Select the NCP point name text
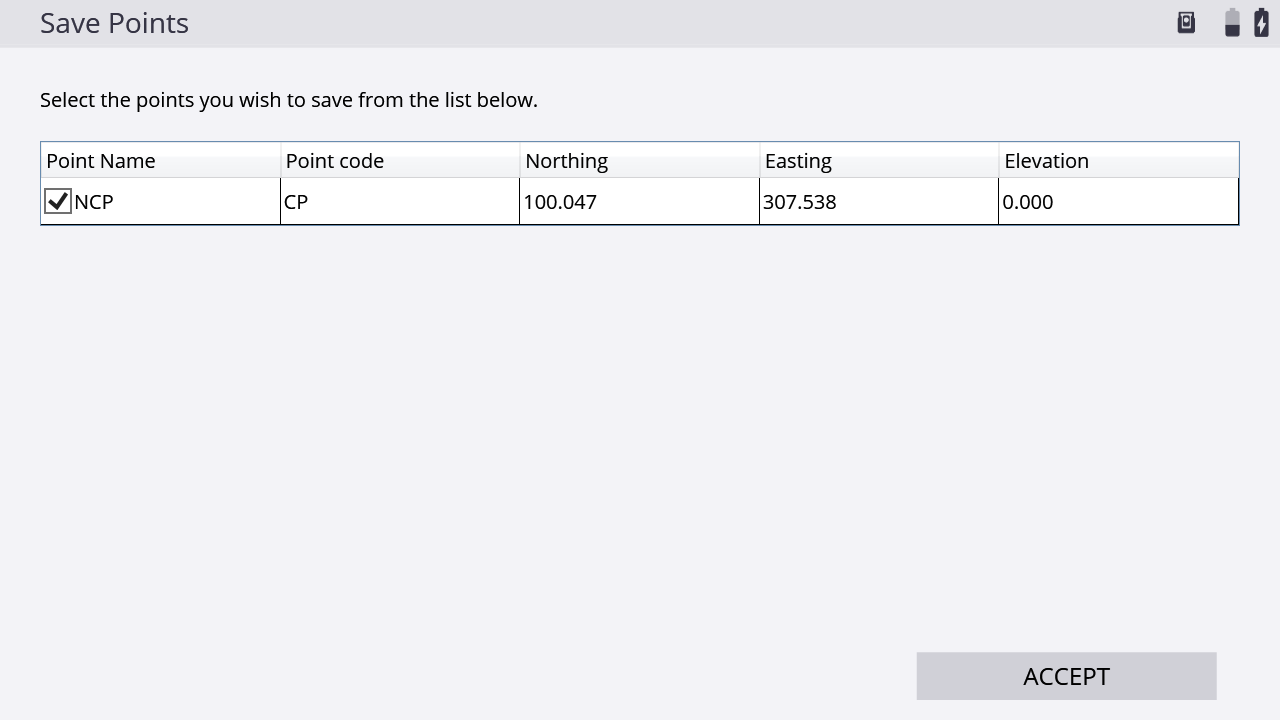 (x=94, y=202)
